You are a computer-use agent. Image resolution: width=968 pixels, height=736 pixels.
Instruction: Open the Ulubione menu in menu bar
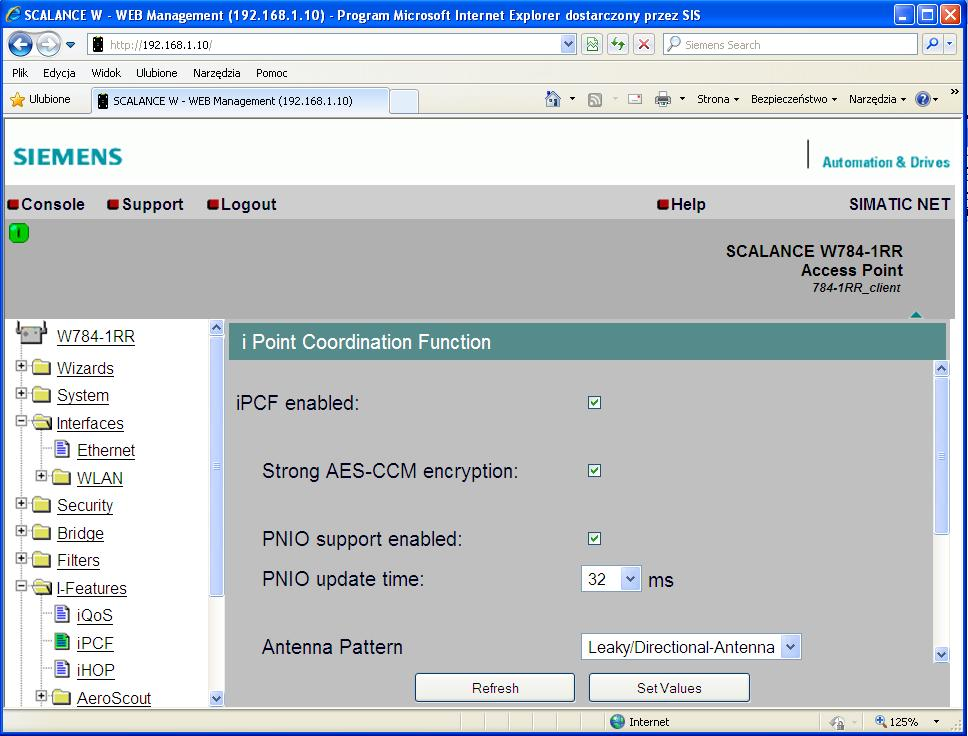(x=156, y=73)
